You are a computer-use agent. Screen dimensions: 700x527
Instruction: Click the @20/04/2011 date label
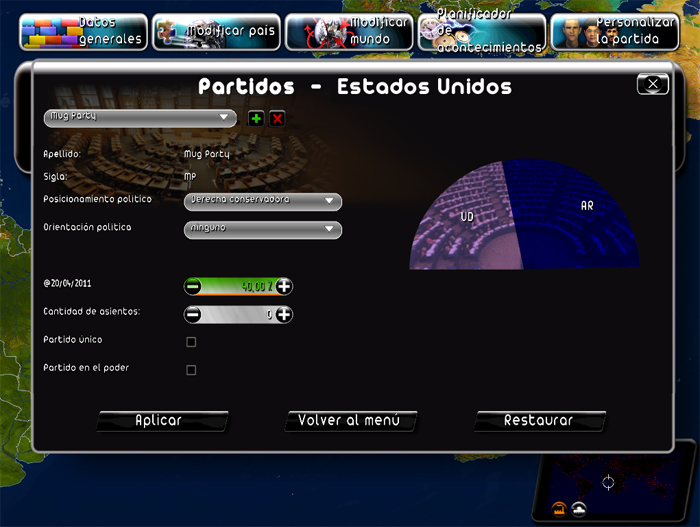(67, 283)
